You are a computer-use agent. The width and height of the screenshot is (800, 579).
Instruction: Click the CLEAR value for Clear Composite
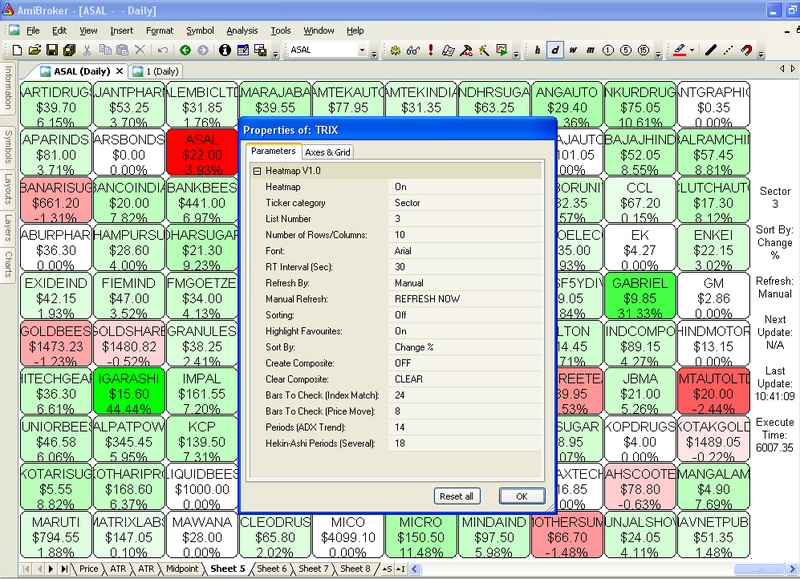(x=464, y=379)
